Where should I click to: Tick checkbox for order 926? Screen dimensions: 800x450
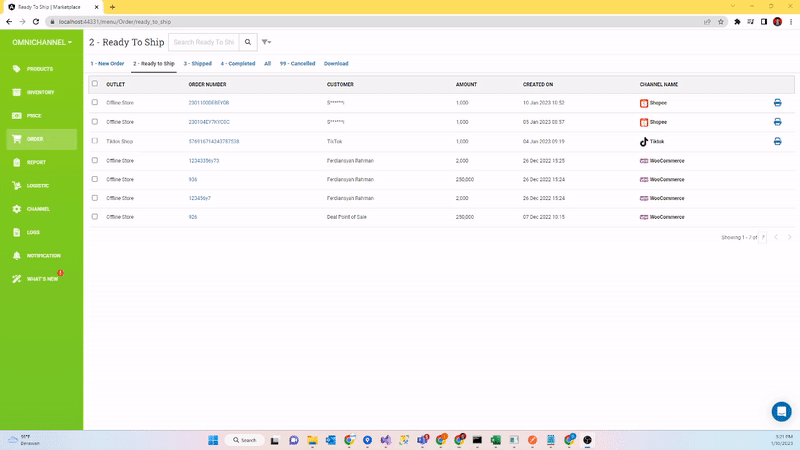click(x=94, y=216)
